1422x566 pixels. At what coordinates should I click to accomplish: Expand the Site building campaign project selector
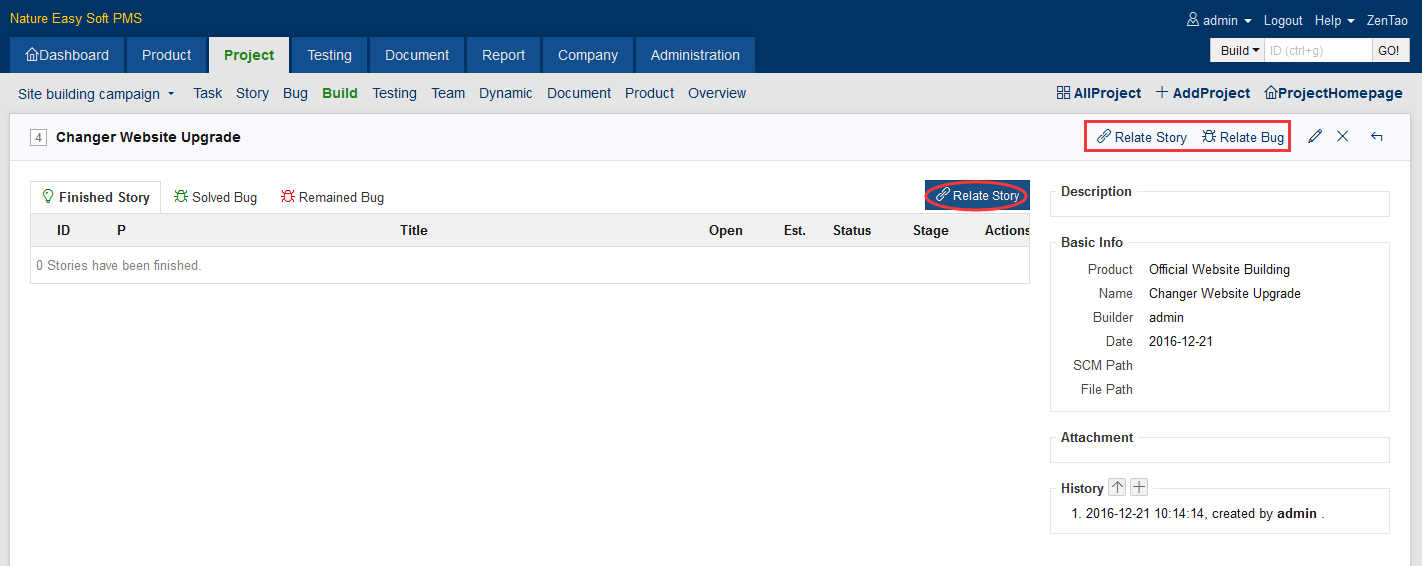tap(96, 94)
